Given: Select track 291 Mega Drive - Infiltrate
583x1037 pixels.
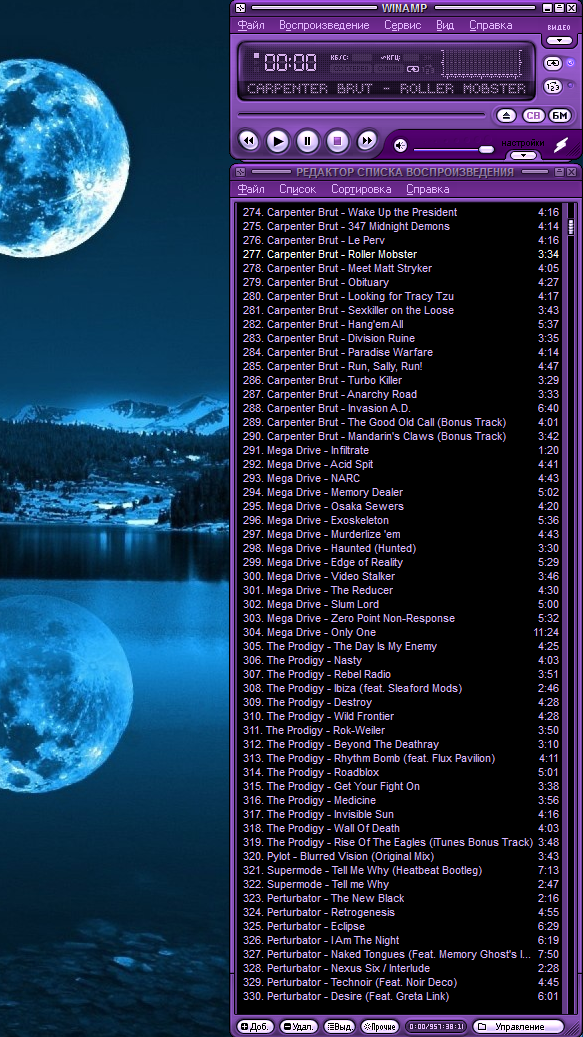Looking at the screenshot, I should tap(401, 450).
